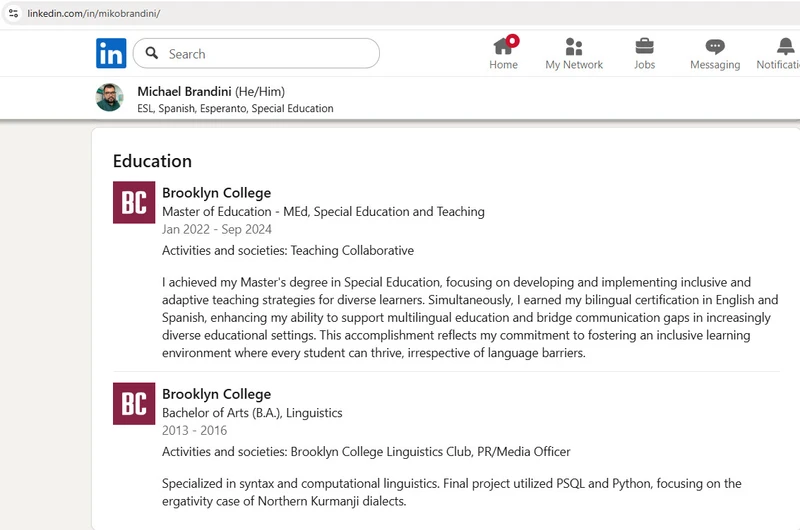800x530 pixels.
Task: Click the site info icon in address bar
Action: point(13,13)
